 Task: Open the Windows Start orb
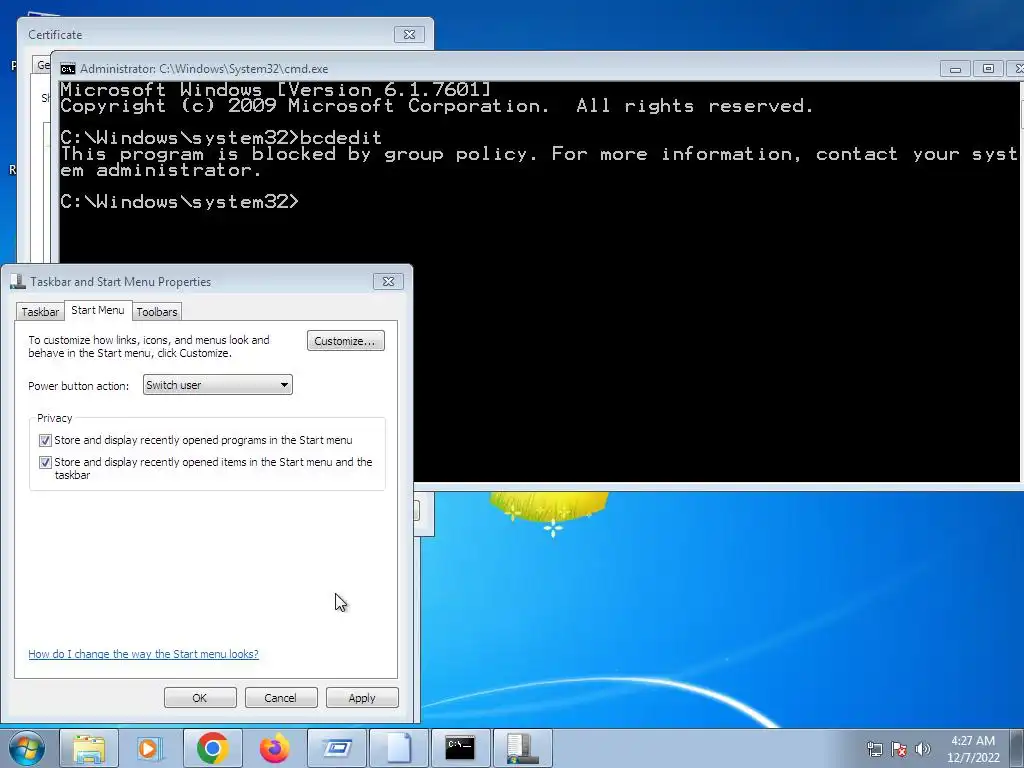27,748
